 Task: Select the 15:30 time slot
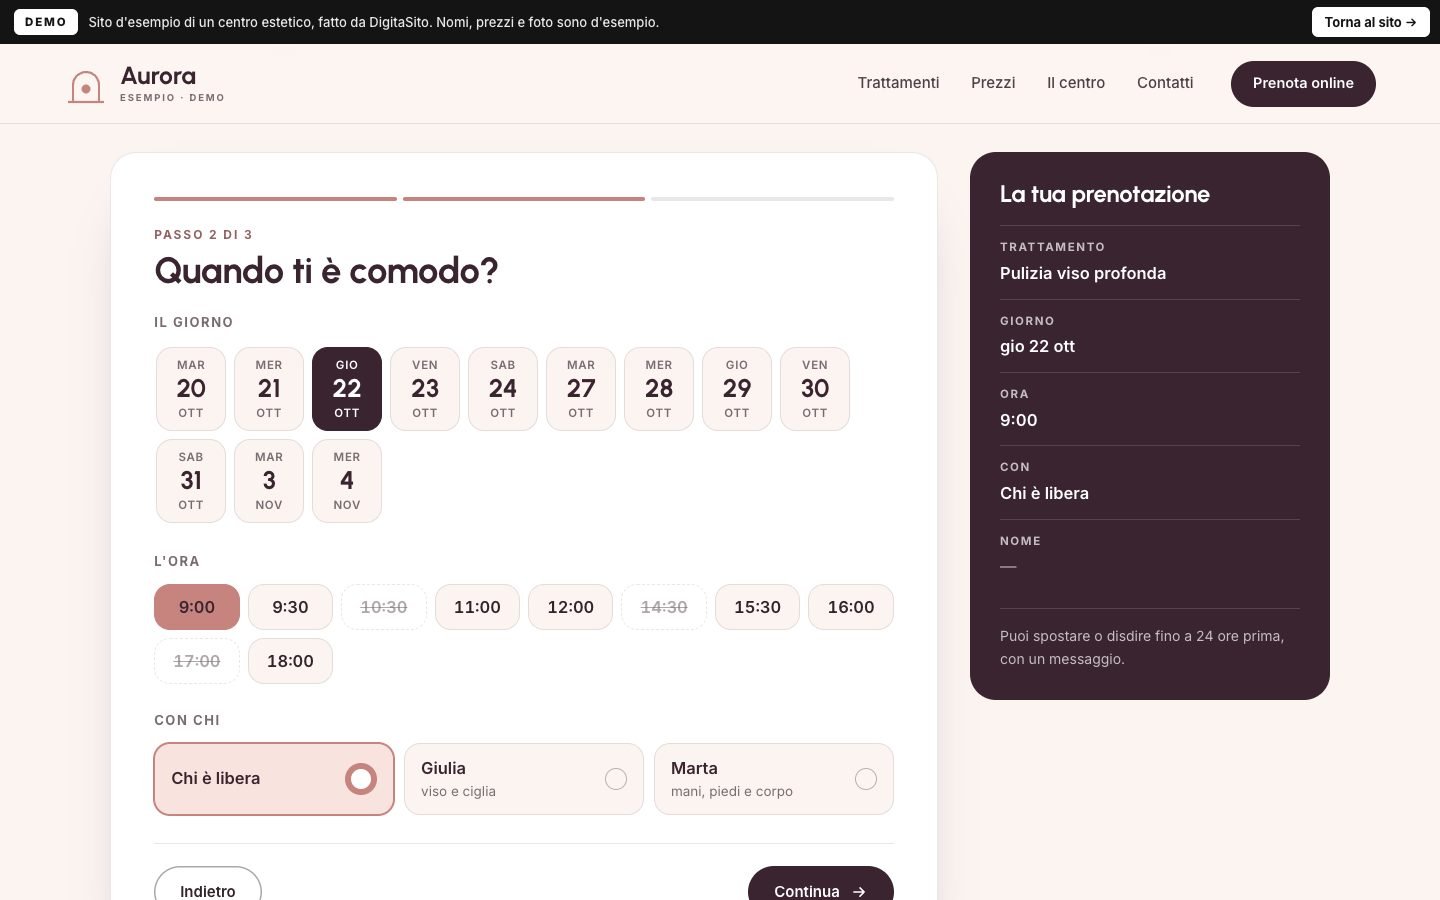[758, 607]
